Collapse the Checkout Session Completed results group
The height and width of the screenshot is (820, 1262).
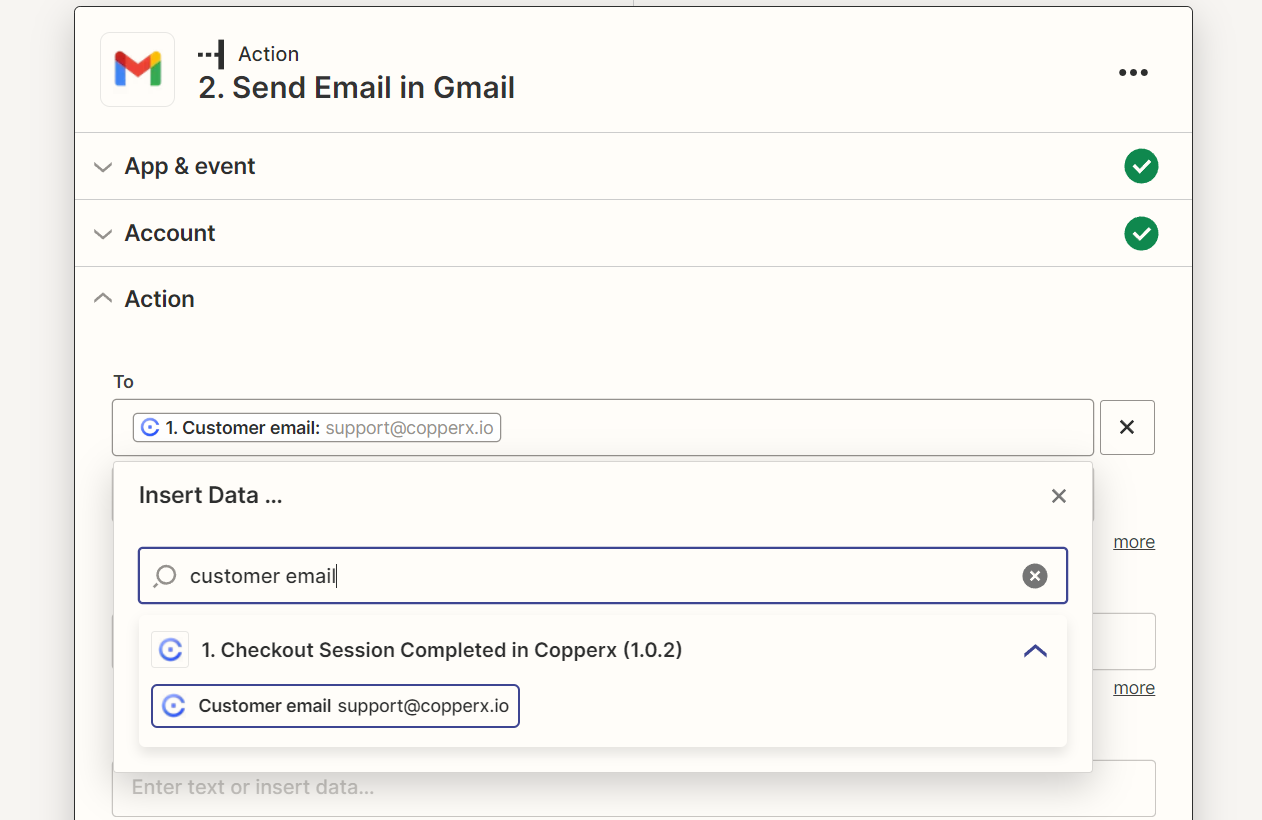tap(1036, 651)
